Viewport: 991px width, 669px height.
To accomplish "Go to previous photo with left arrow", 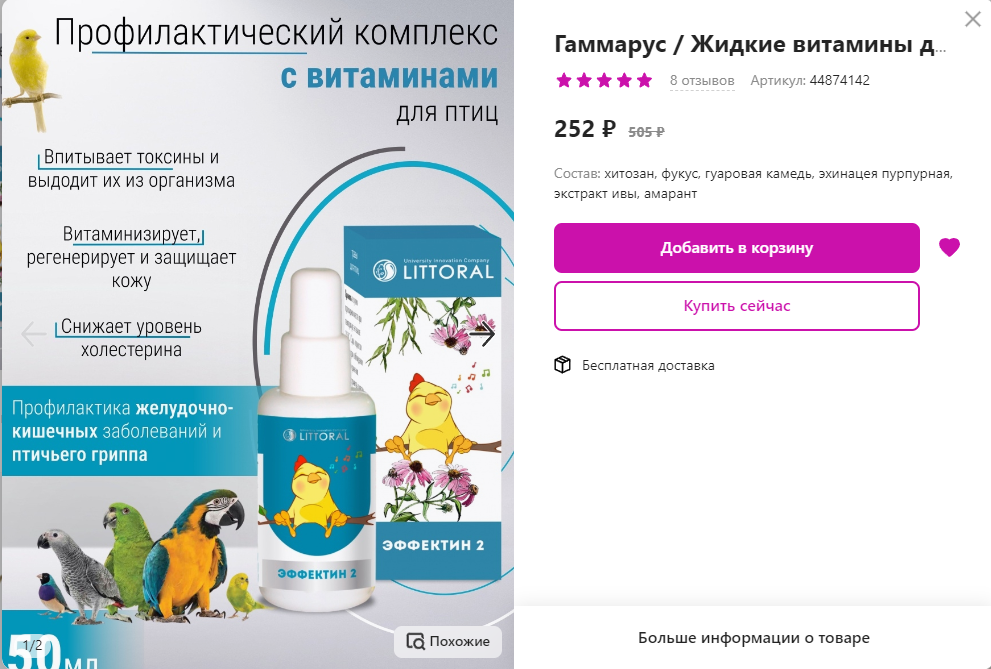I will (x=33, y=334).
